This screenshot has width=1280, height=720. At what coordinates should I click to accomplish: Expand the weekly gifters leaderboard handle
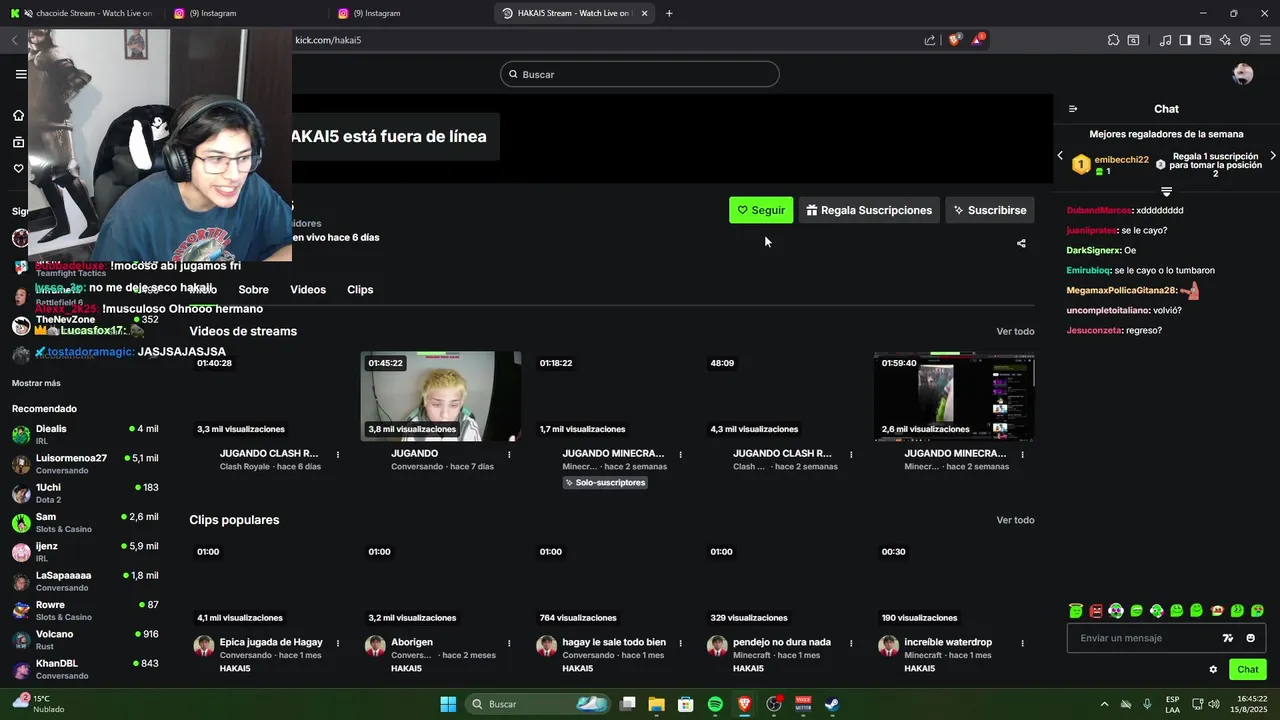(x=1166, y=191)
